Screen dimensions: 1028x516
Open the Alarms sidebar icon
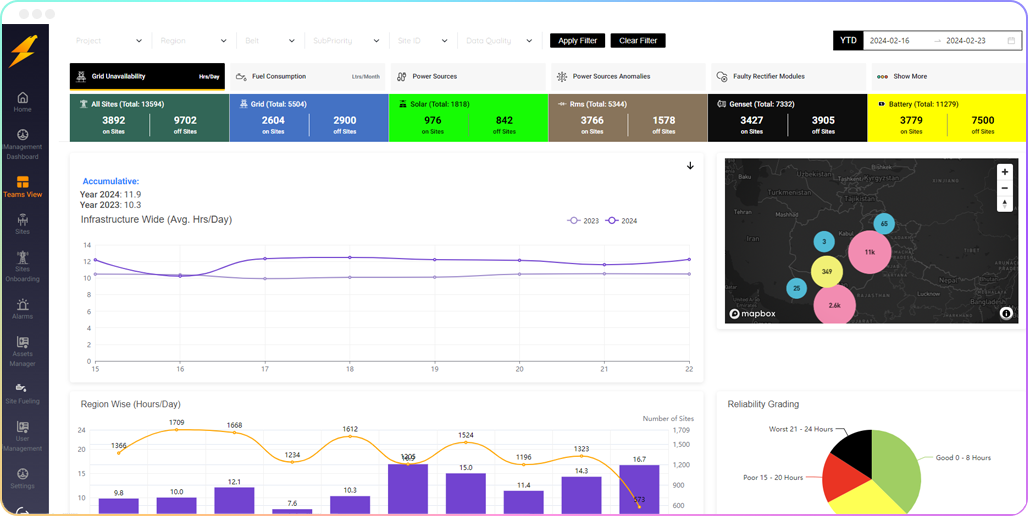22,308
